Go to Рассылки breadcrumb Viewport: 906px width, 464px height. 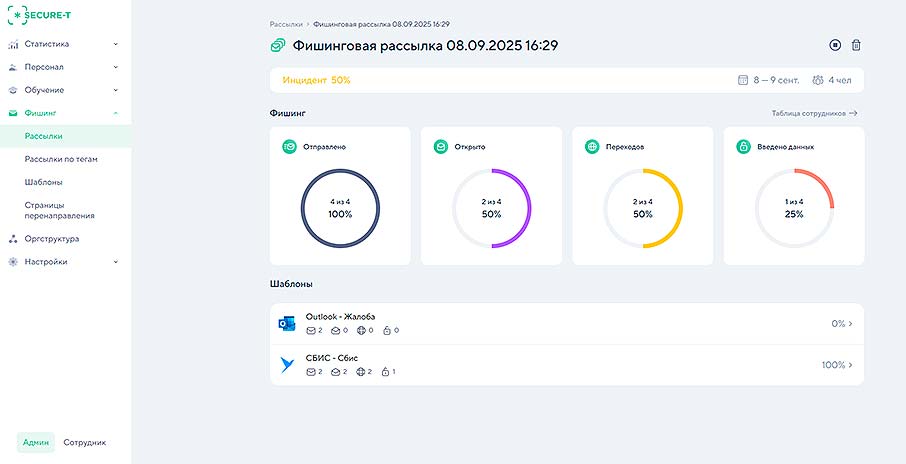tap(286, 24)
